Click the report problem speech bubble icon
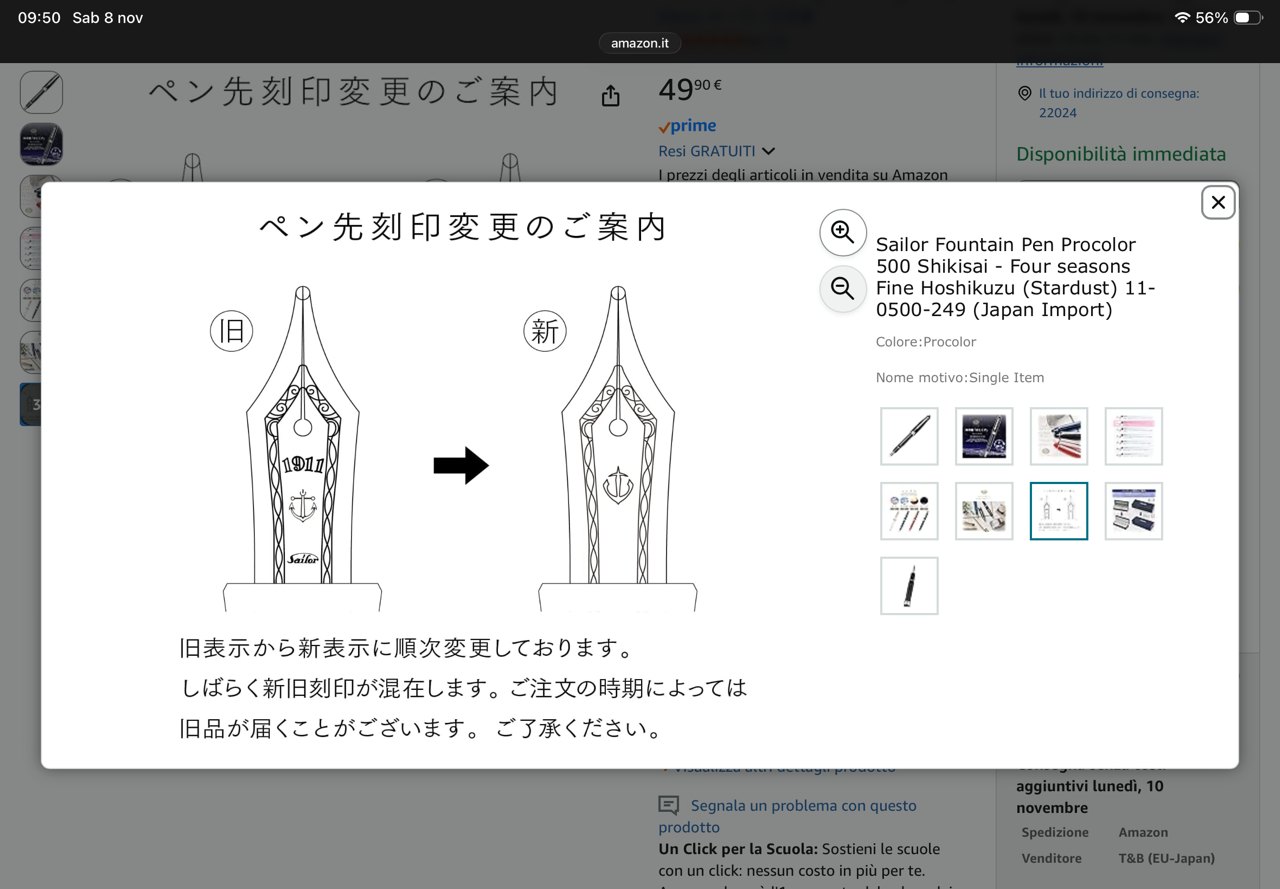1280x889 pixels. (x=668, y=806)
